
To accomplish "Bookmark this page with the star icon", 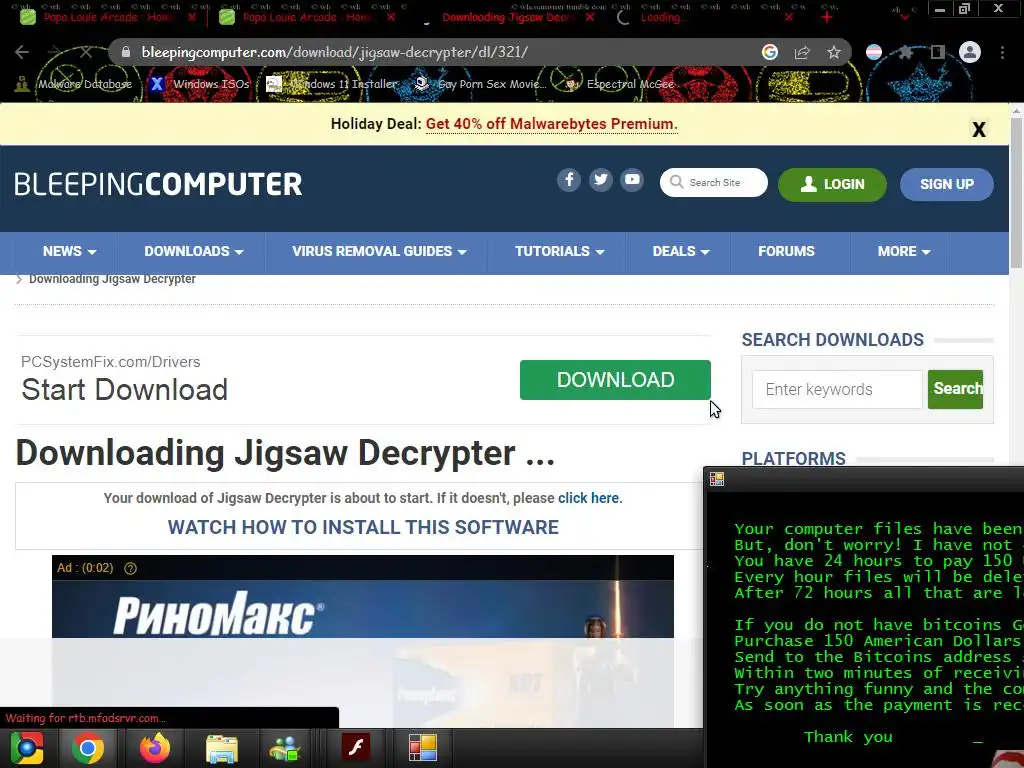I will click(x=834, y=52).
